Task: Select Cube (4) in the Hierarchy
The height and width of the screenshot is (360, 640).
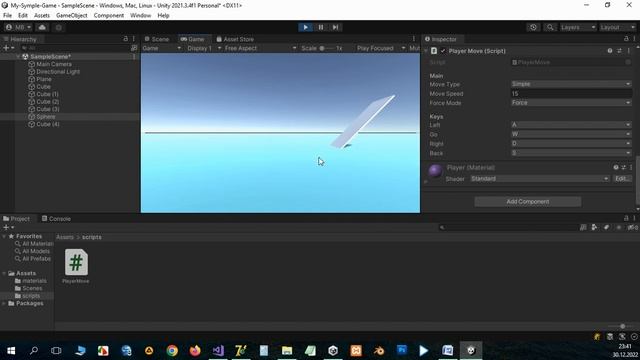Action: 47,124
